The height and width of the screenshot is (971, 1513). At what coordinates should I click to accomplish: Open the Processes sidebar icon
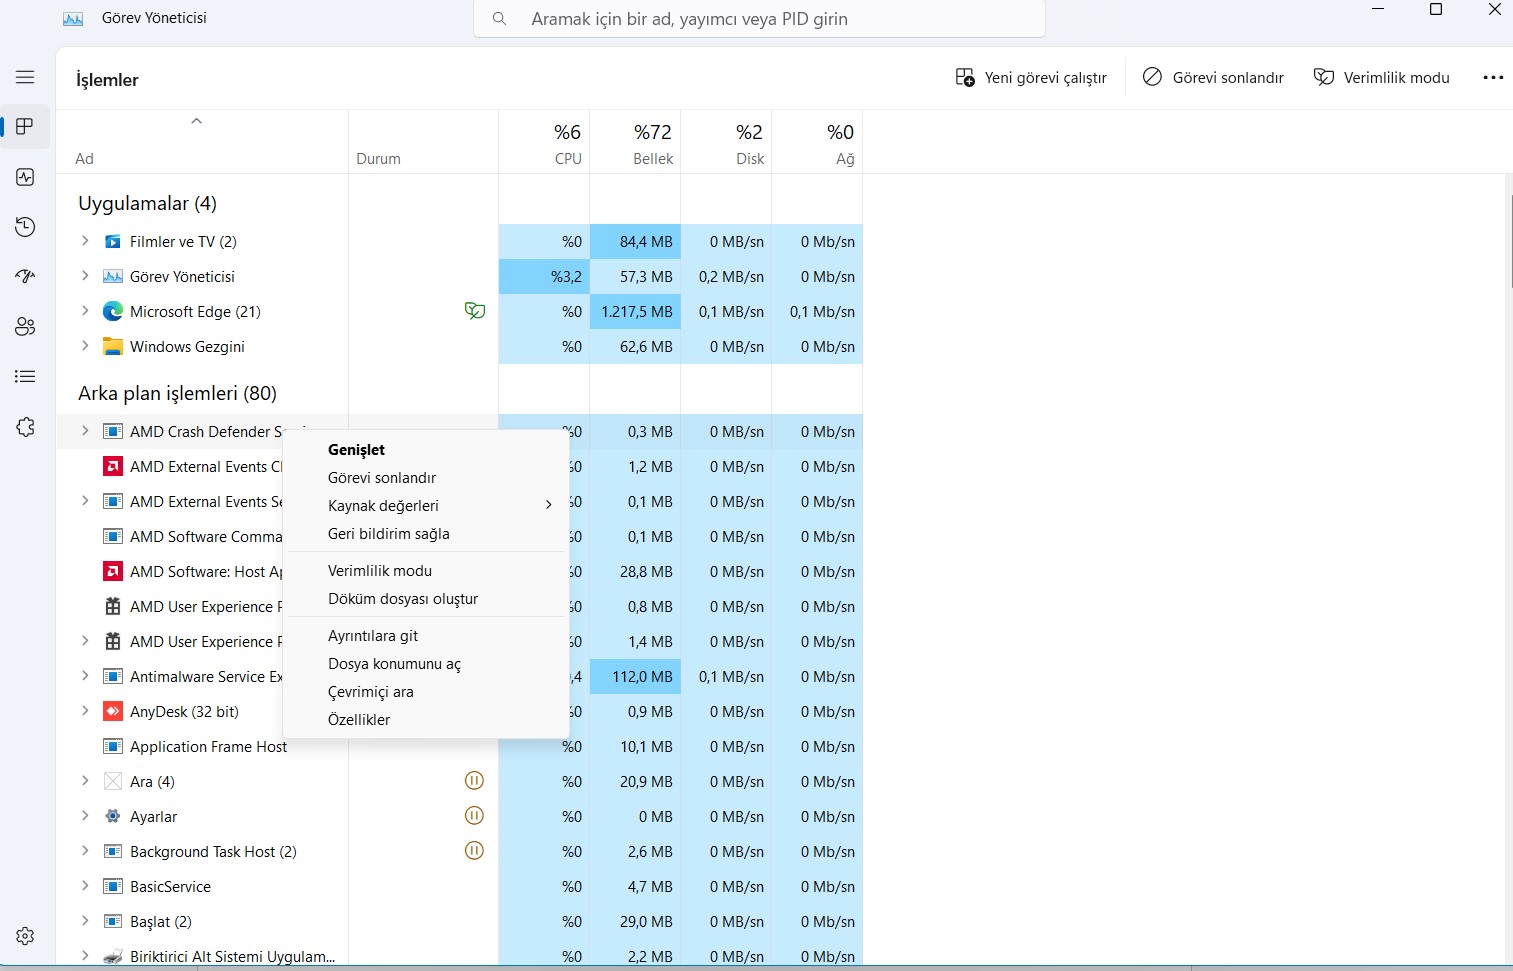coord(25,127)
